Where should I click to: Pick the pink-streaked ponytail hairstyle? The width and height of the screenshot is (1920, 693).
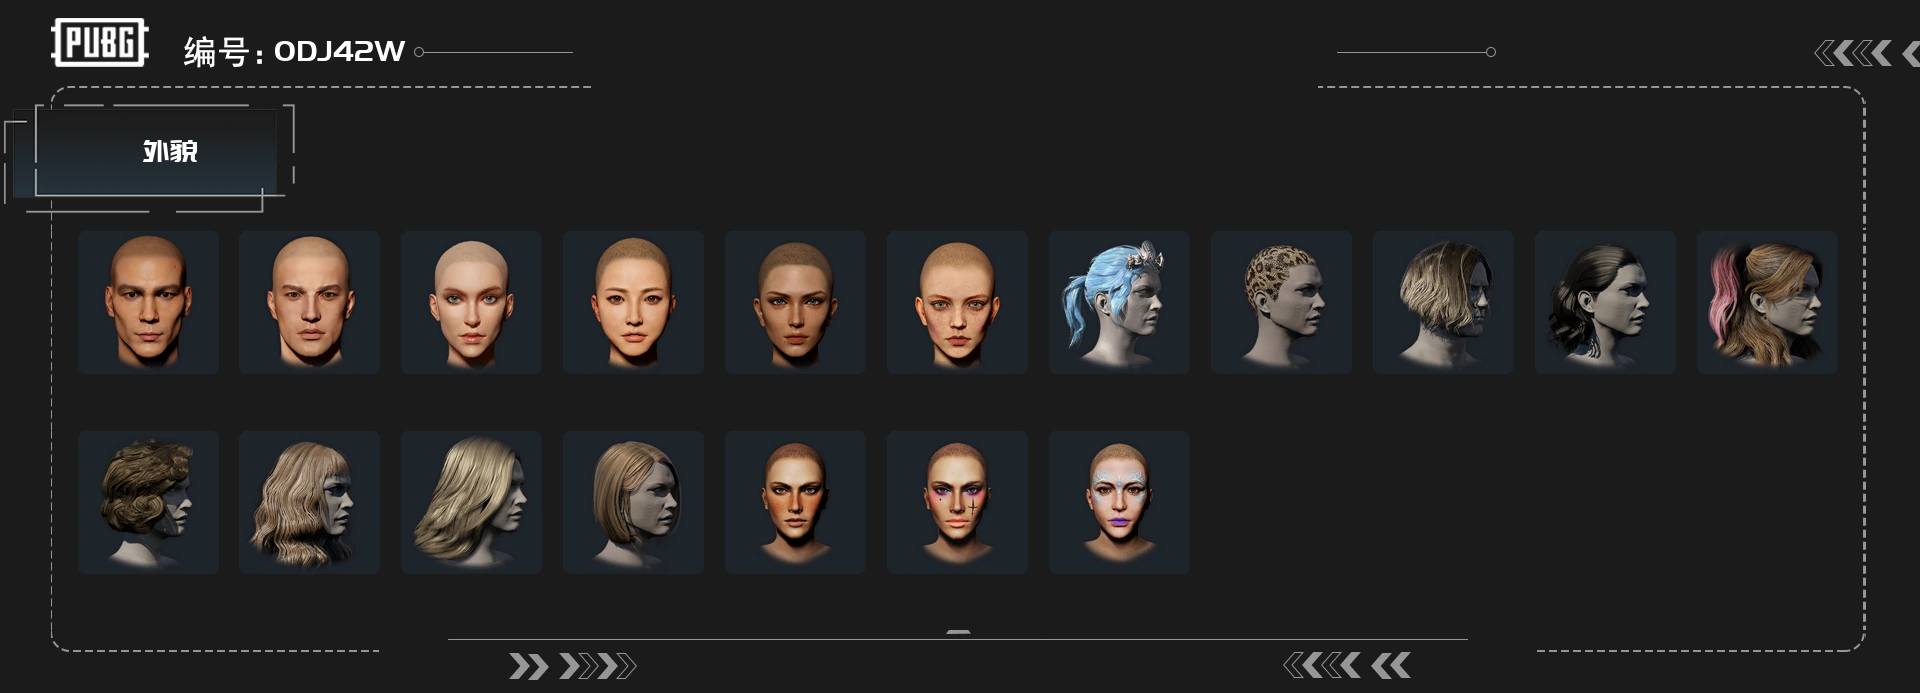(1767, 302)
